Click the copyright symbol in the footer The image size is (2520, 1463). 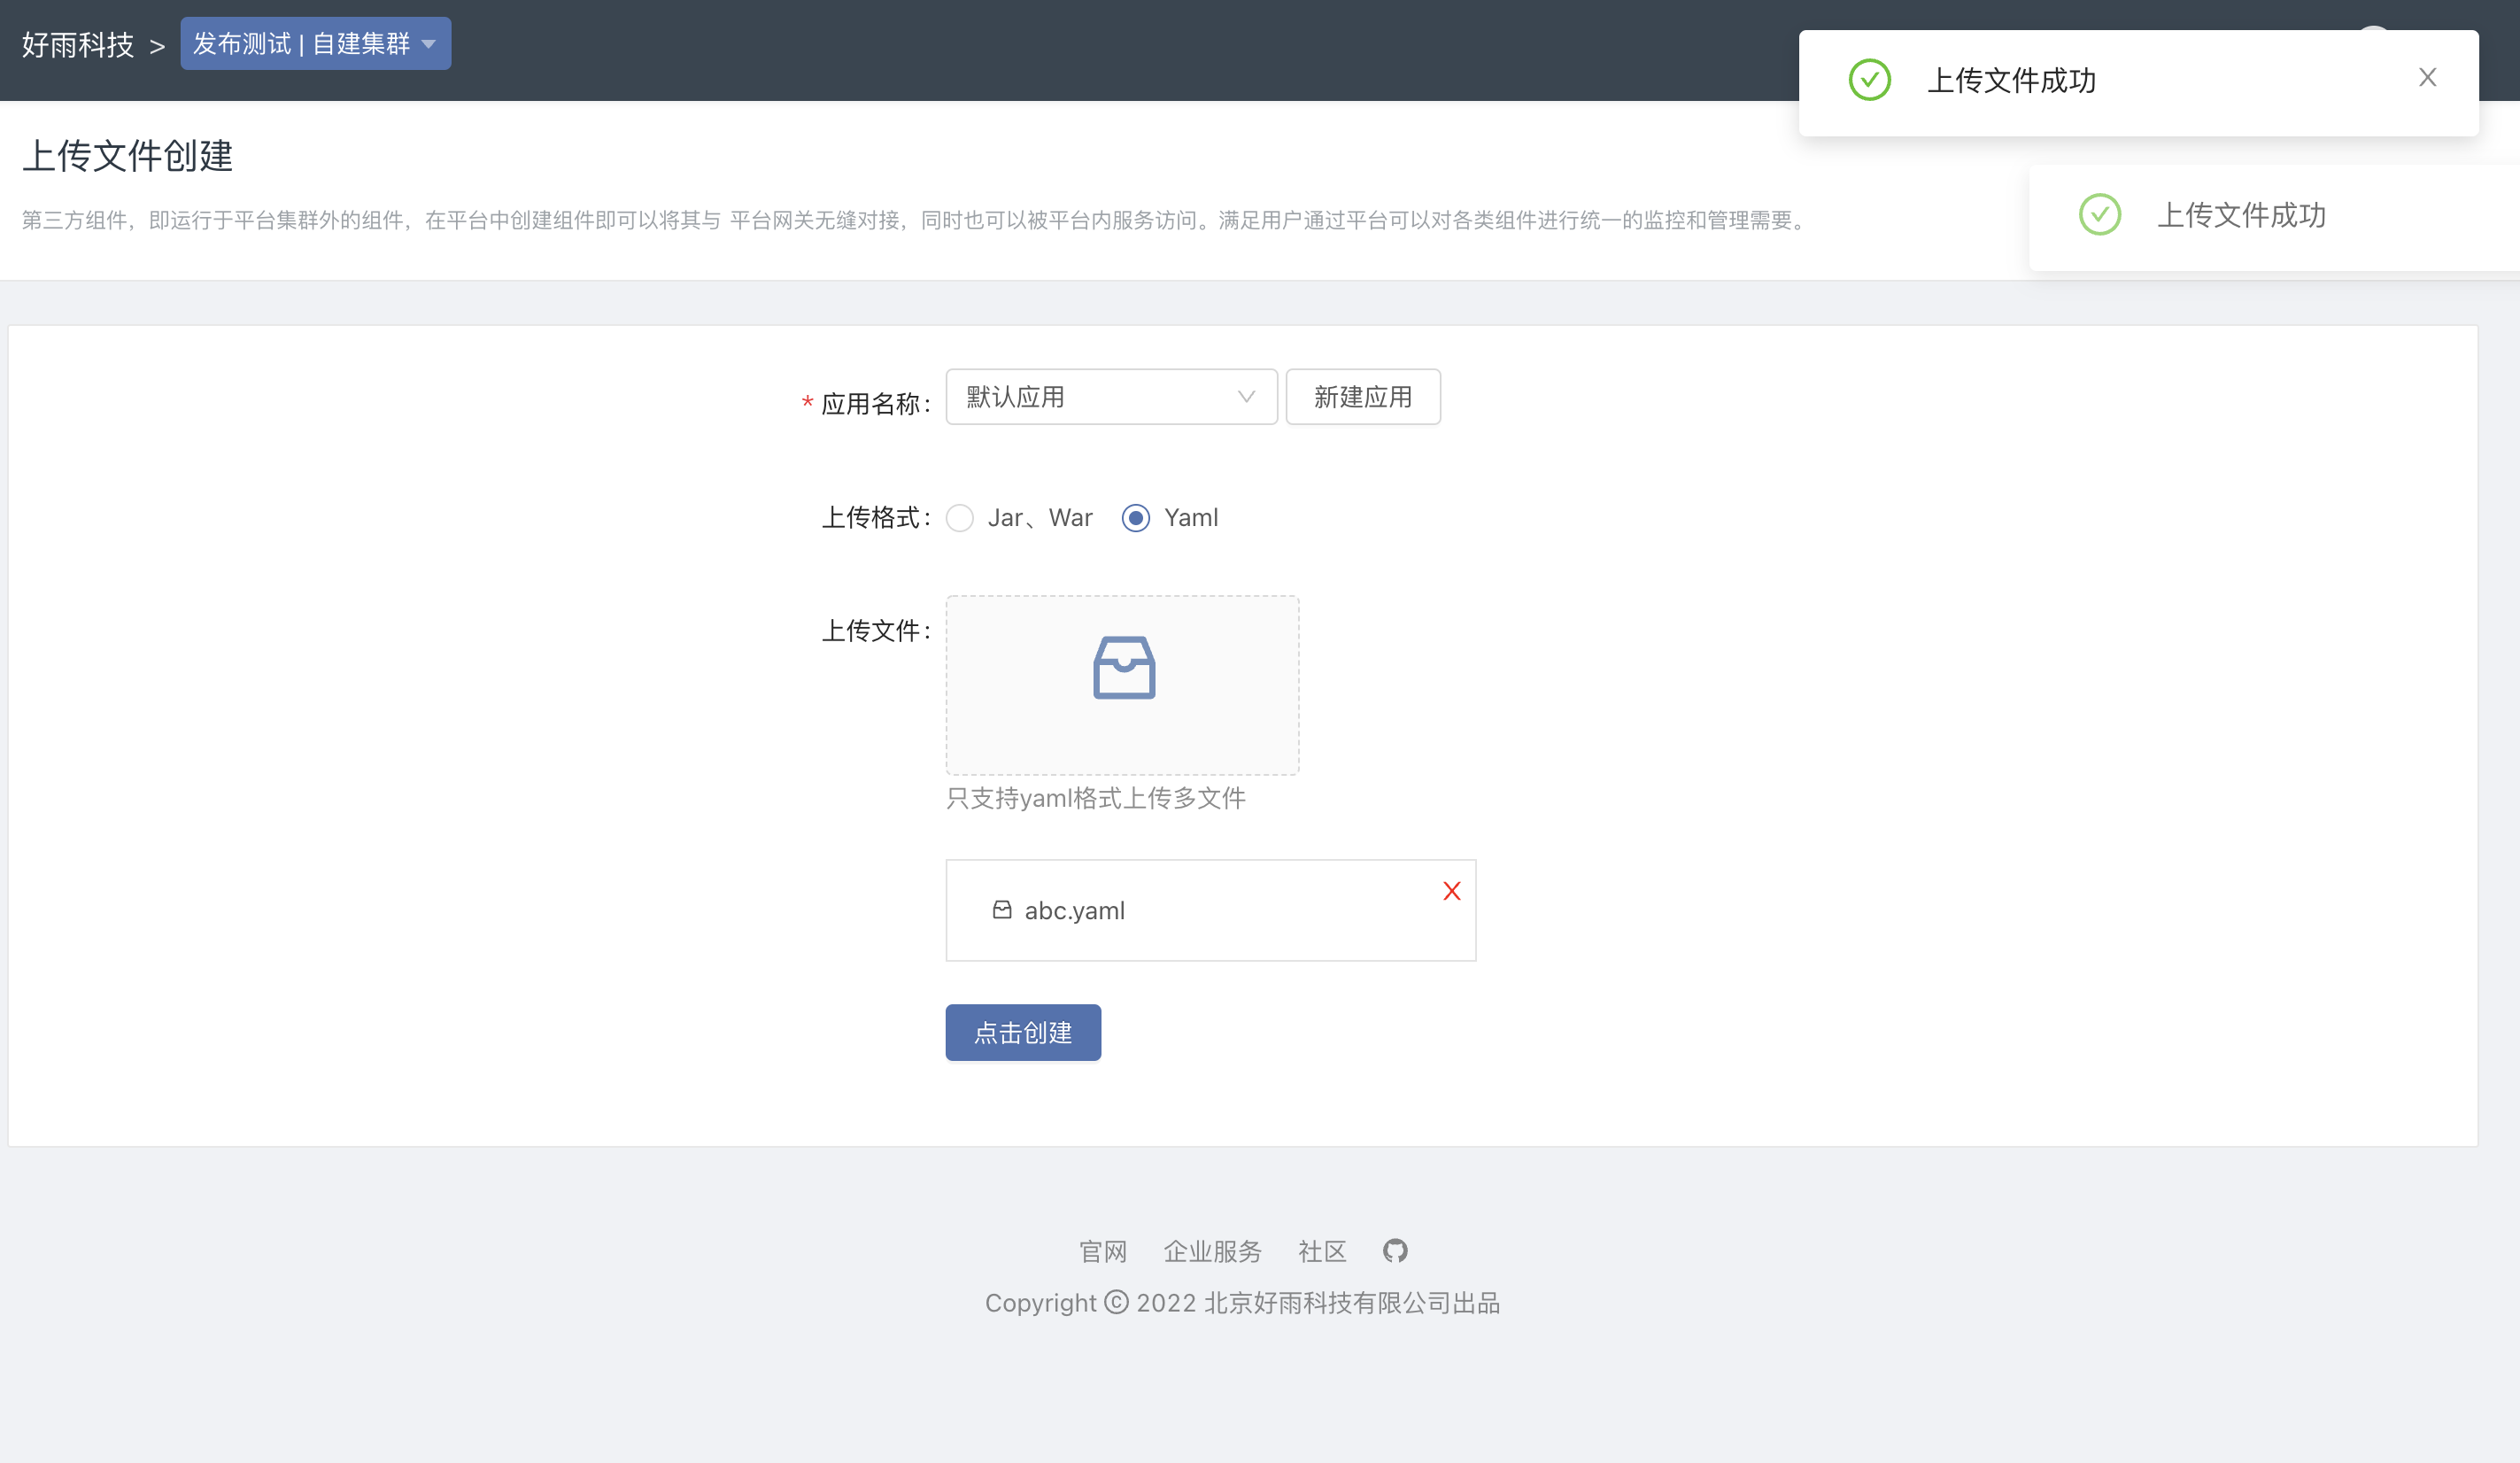[x=1117, y=1302]
